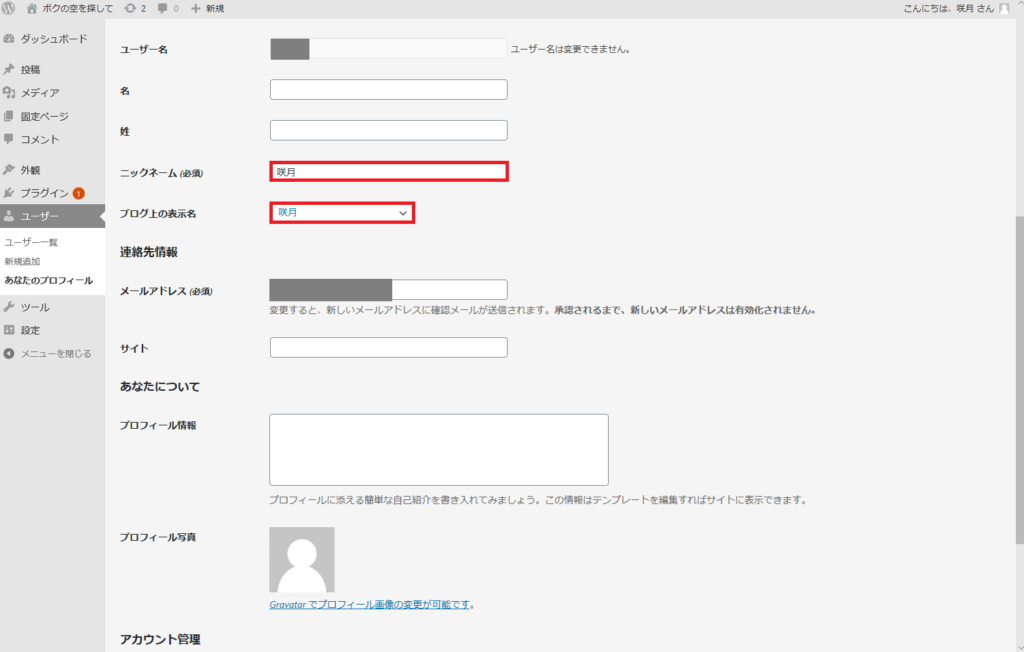Click the site name ボクの空を探して

click(78, 8)
